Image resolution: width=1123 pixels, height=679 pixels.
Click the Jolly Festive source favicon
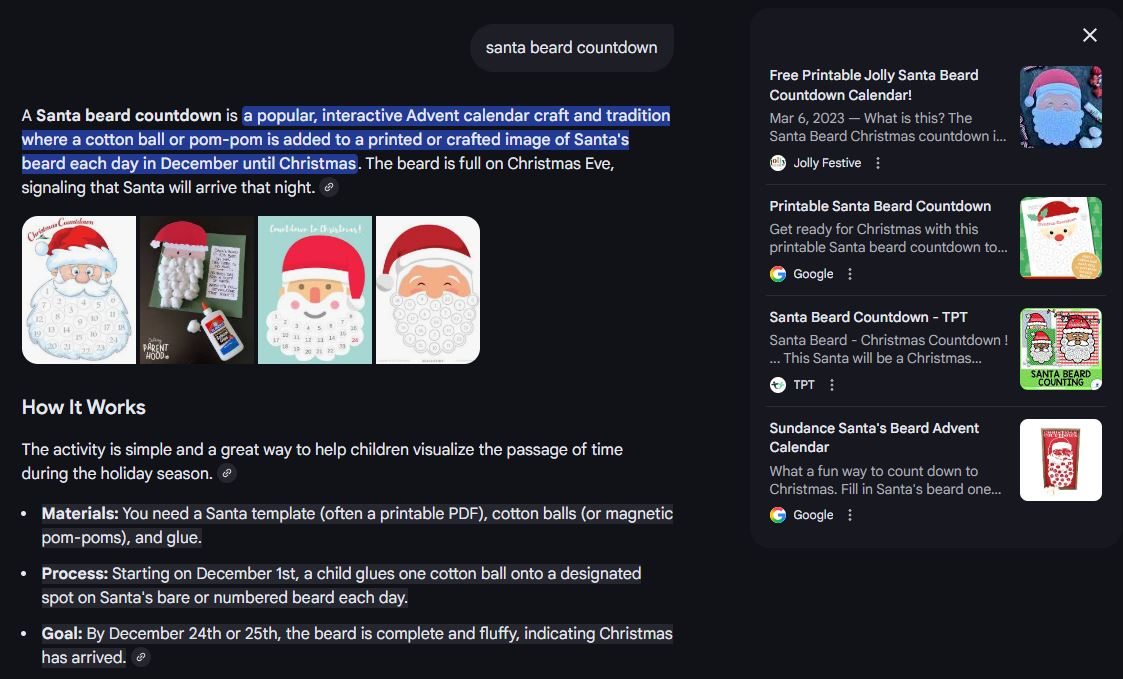778,162
